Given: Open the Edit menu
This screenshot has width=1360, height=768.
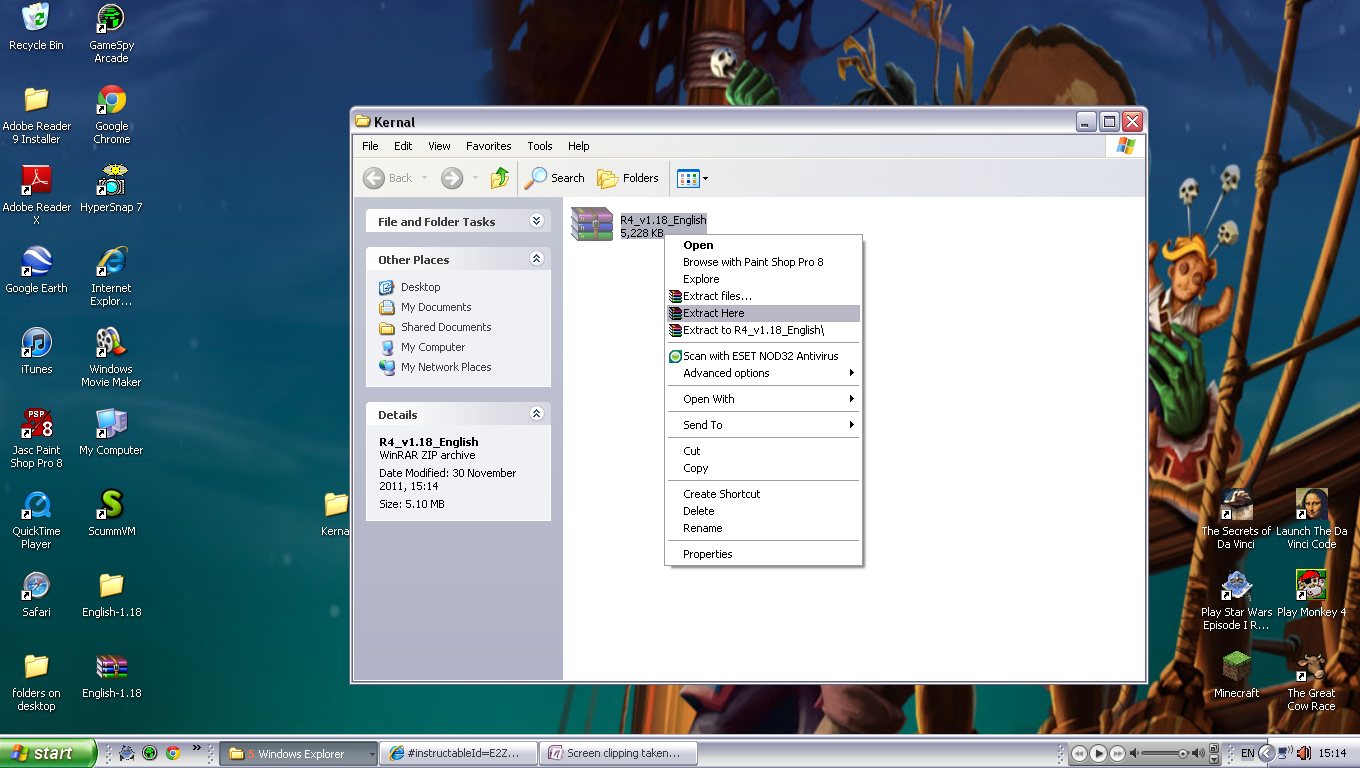Looking at the screenshot, I should (403, 146).
